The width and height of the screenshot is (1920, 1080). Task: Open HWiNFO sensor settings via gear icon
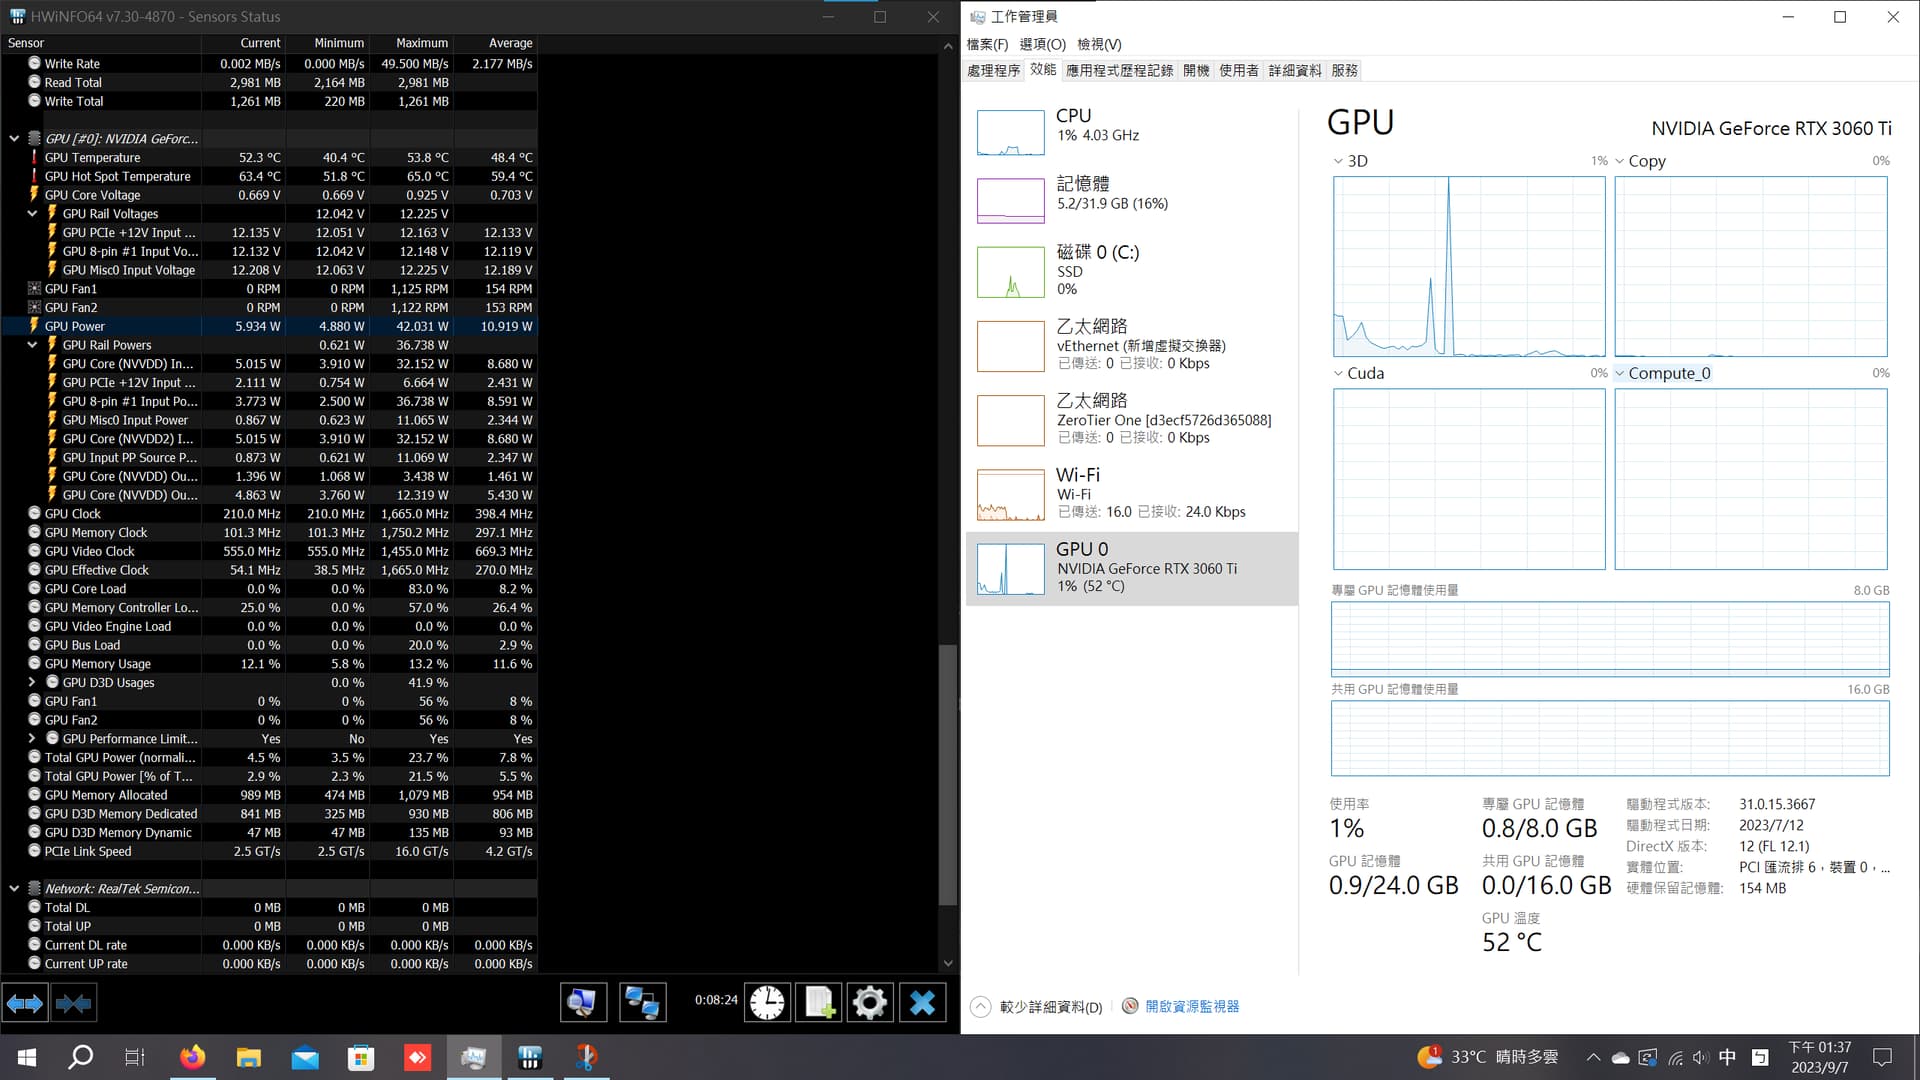[x=870, y=1002]
